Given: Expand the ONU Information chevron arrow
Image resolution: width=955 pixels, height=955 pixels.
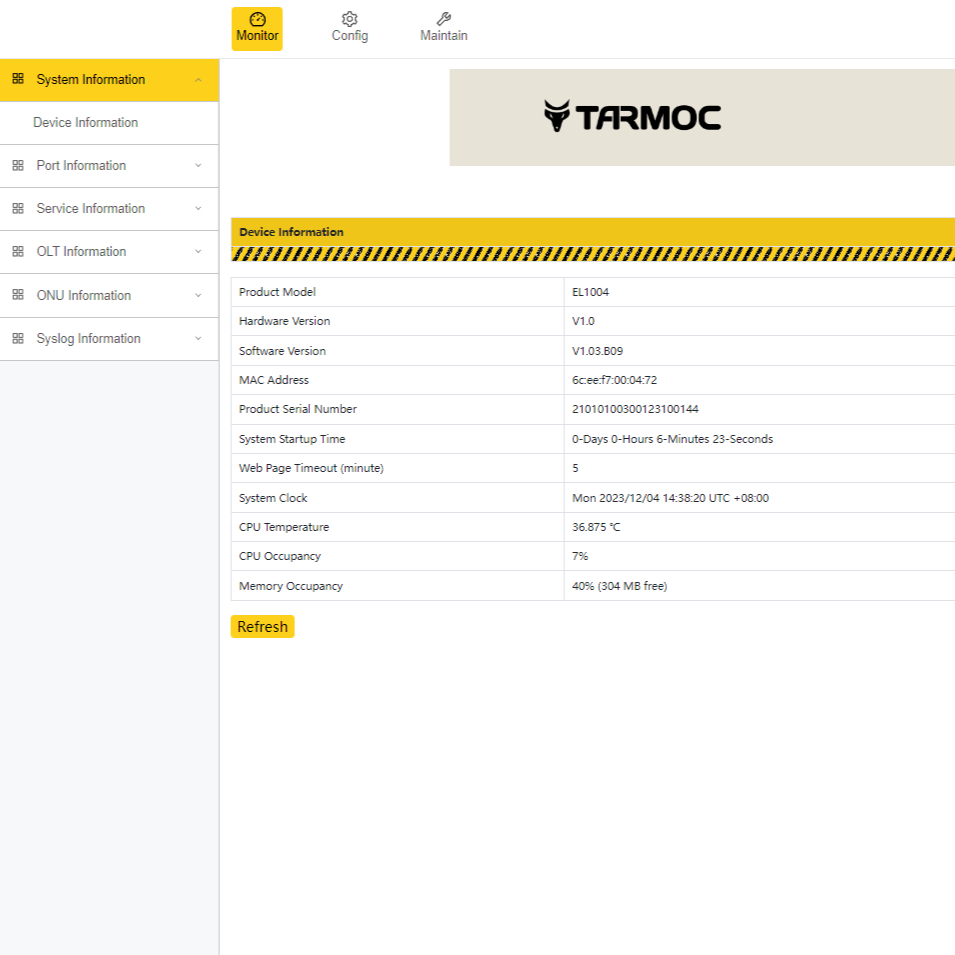Looking at the screenshot, I should tap(198, 295).
